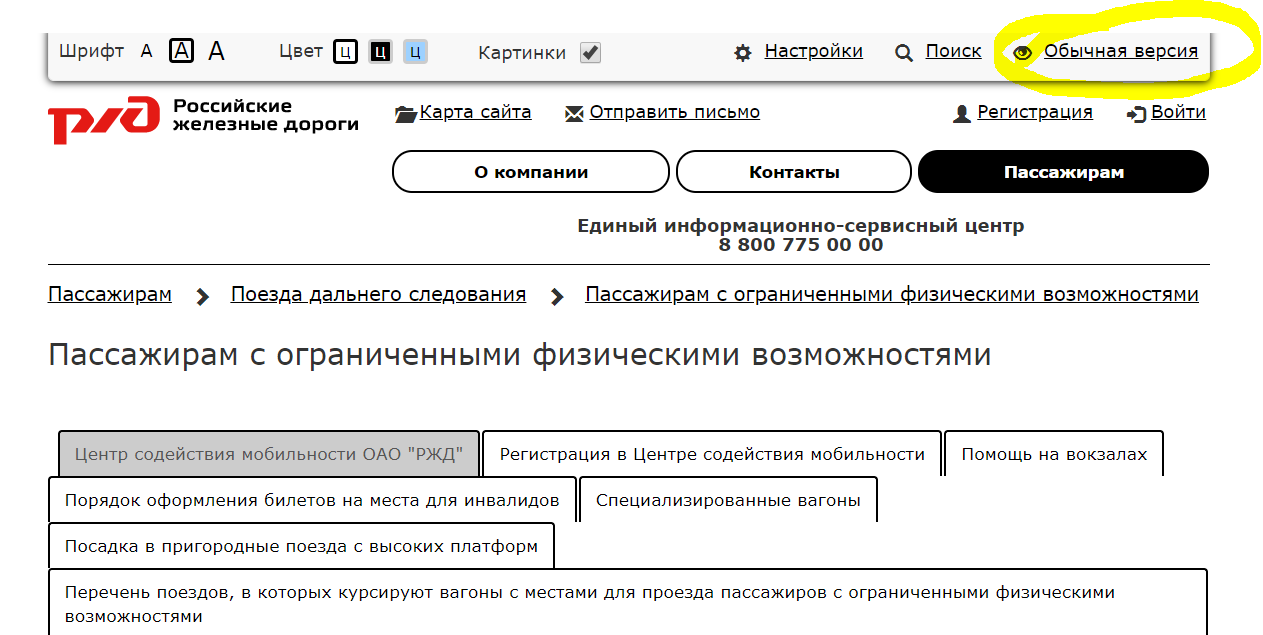The height and width of the screenshot is (635, 1263).
Task: Toggle the Картинки checkbox
Action: click(591, 53)
